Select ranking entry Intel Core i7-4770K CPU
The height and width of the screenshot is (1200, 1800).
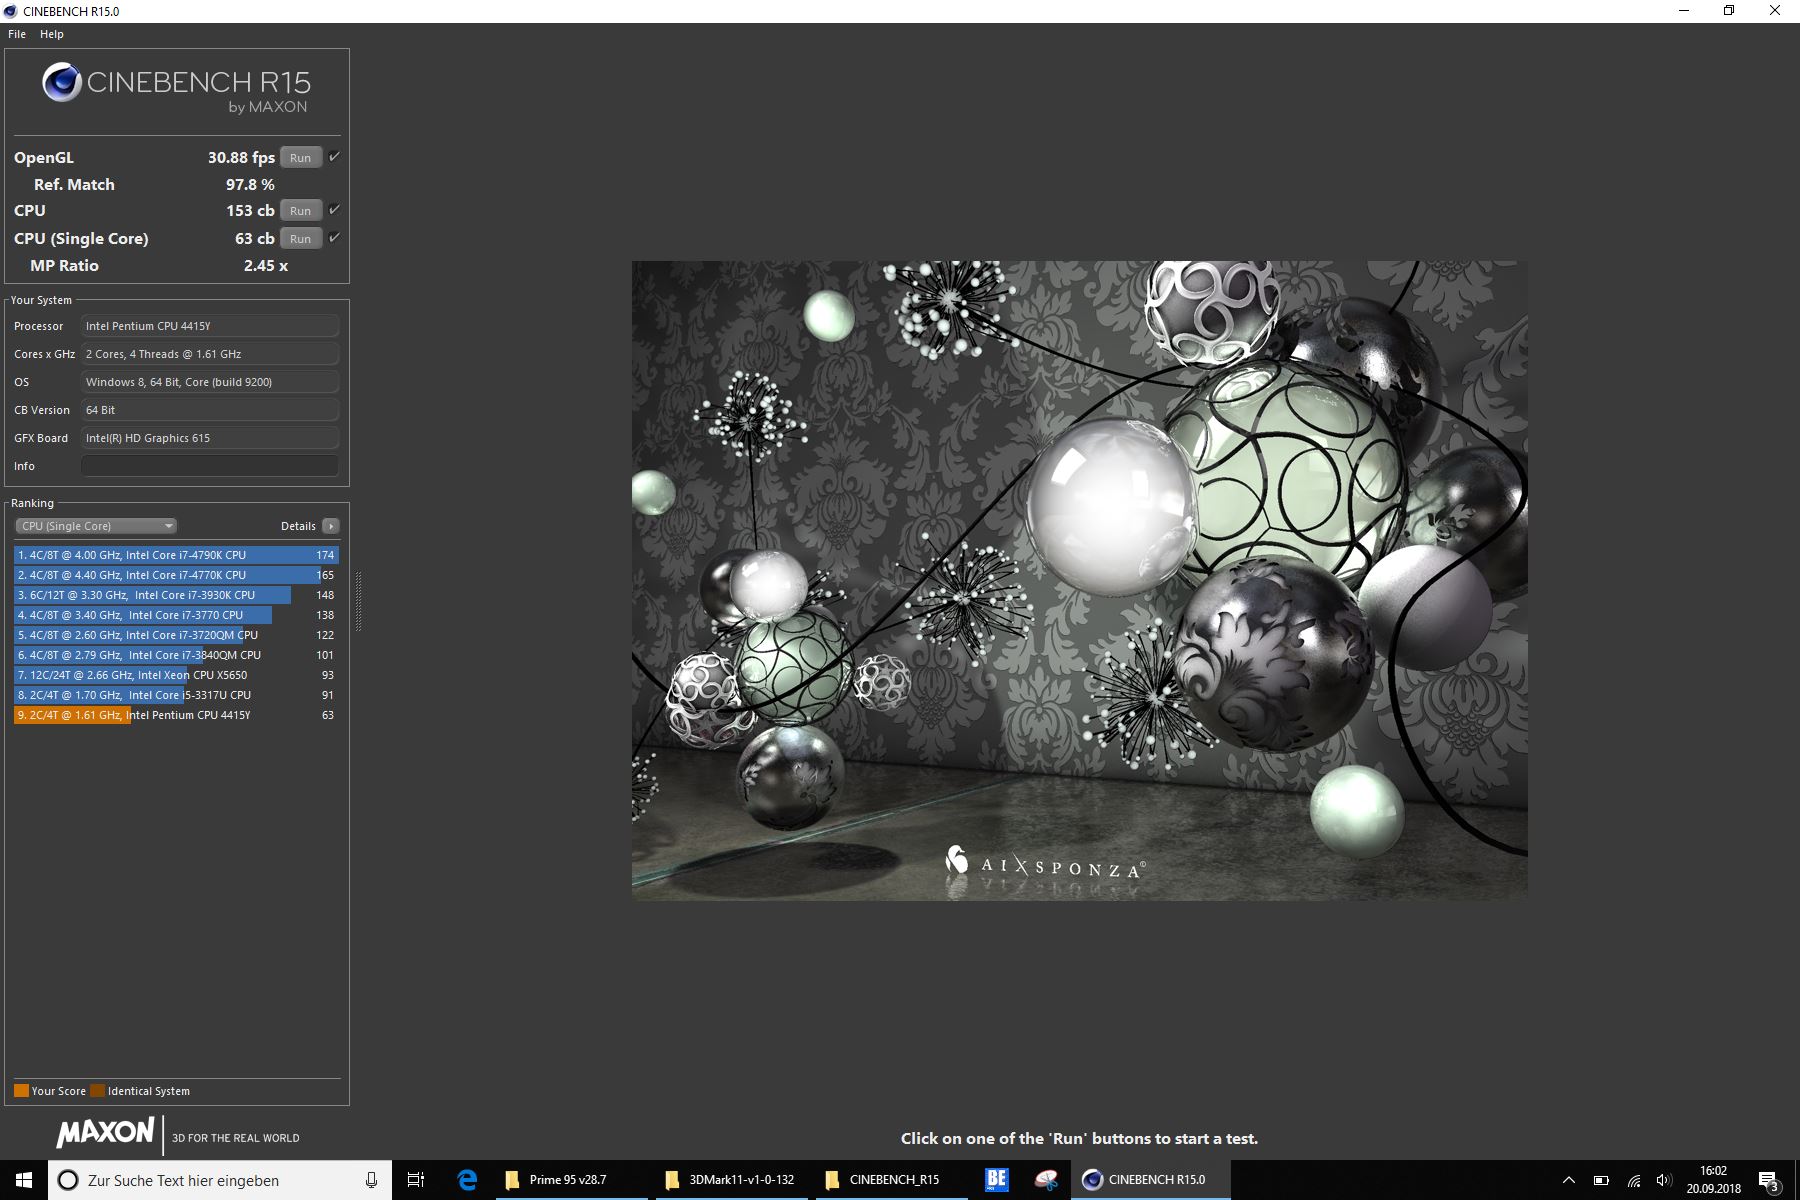pos(177,575)
